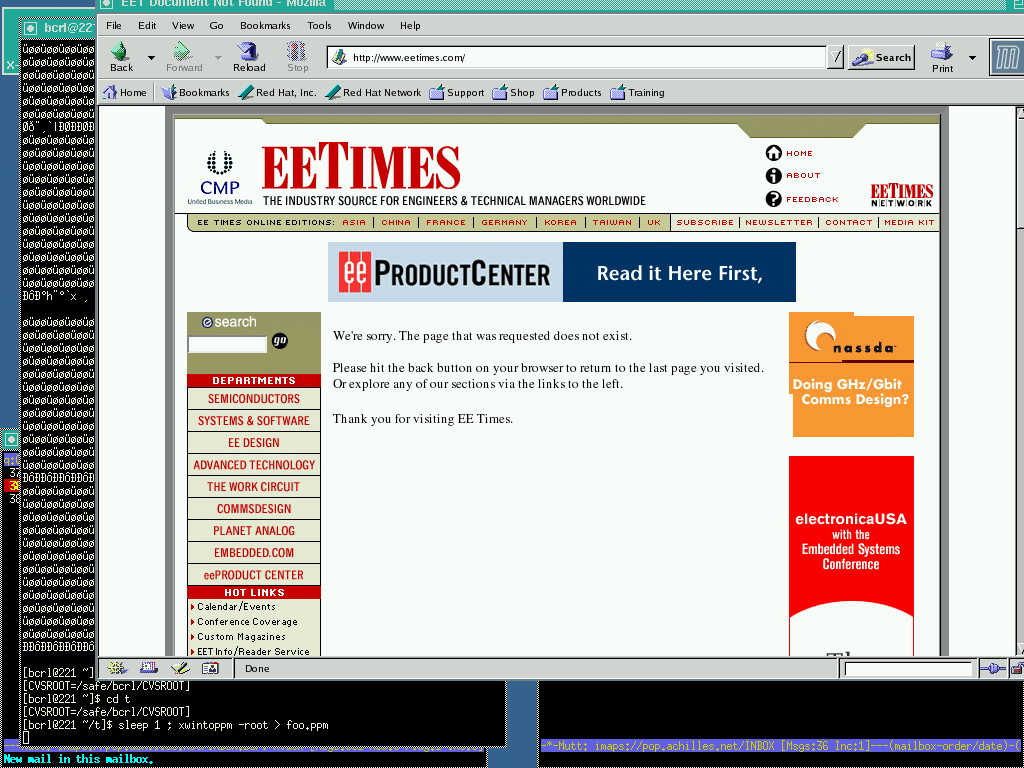Open the Products bookmark folder
1024x768 pixels.
coord(572,93)
